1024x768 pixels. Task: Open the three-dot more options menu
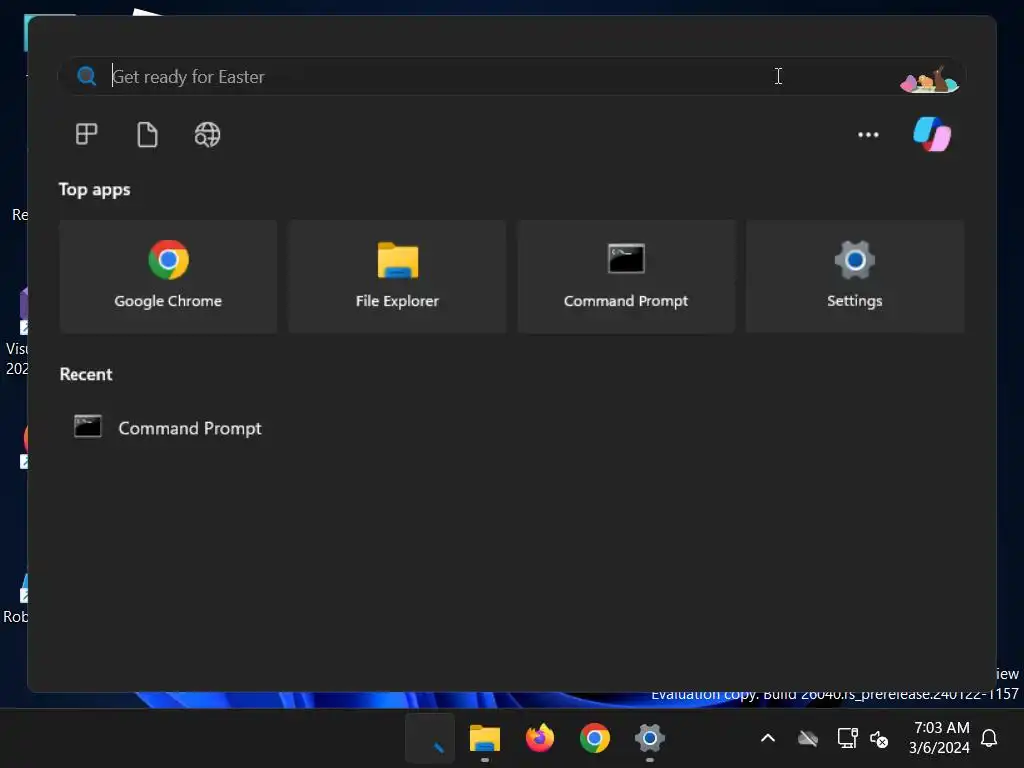coord(868,135)
